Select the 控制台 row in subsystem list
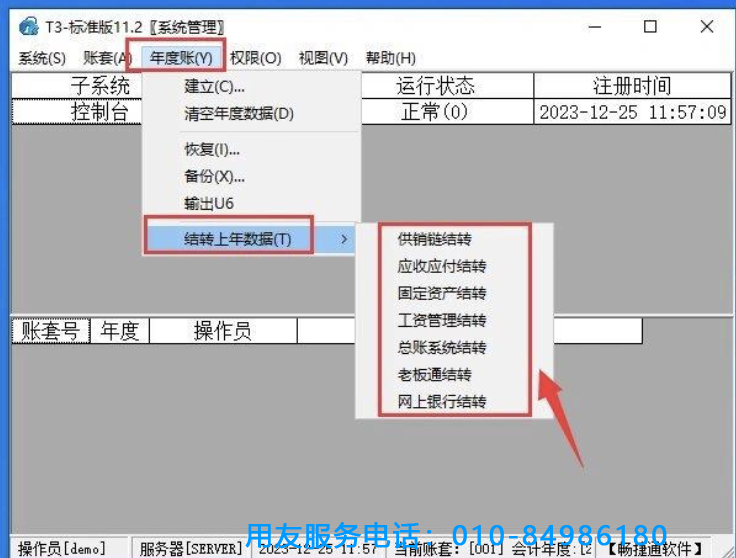This screenshot has width=736, height=558. (100, 111)
